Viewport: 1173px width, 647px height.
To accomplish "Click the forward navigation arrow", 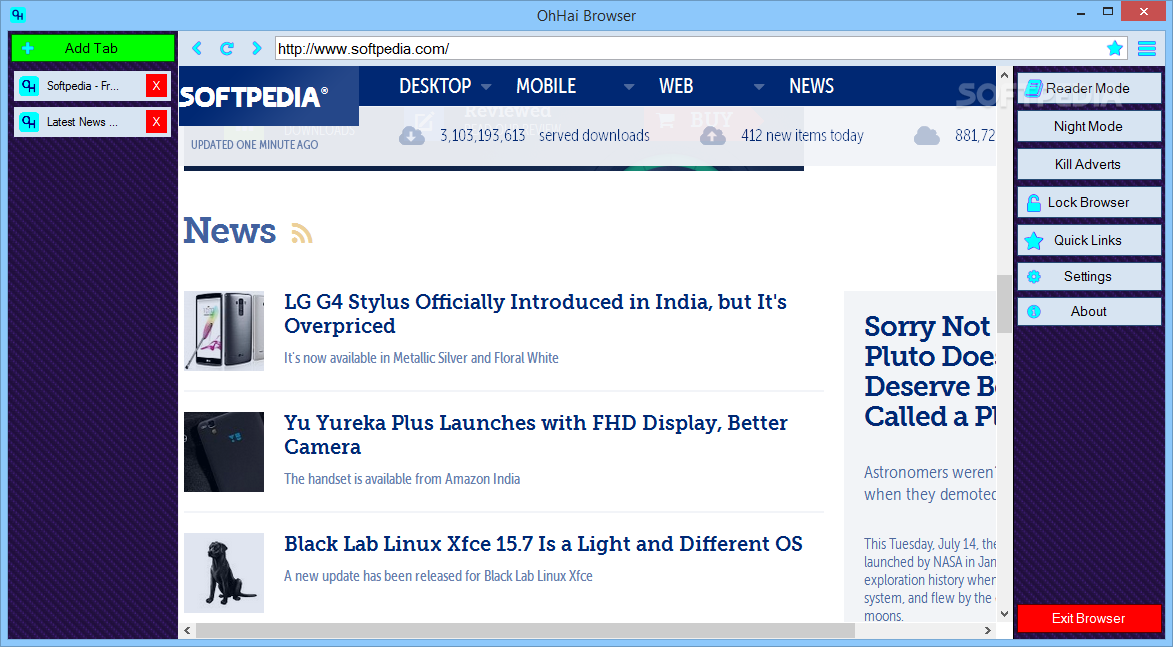I will (257, 49).
